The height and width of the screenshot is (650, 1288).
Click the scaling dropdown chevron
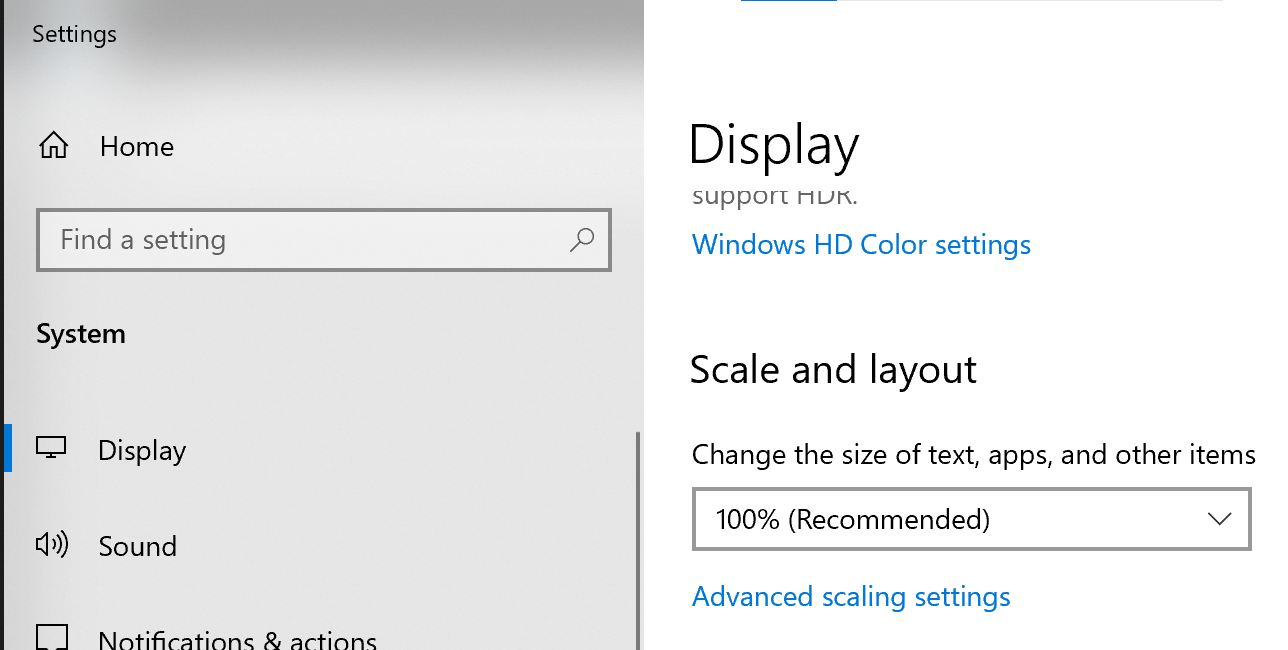(1219, 519)
